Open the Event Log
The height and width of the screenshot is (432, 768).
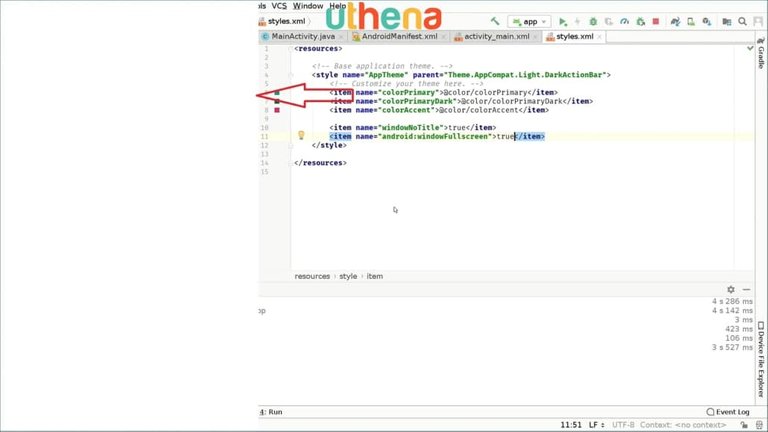tap(728, 412)
